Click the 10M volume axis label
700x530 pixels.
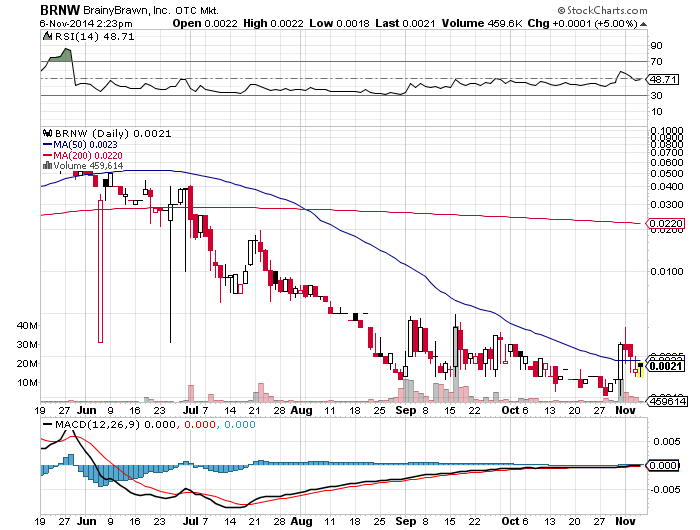click(27, 383)
